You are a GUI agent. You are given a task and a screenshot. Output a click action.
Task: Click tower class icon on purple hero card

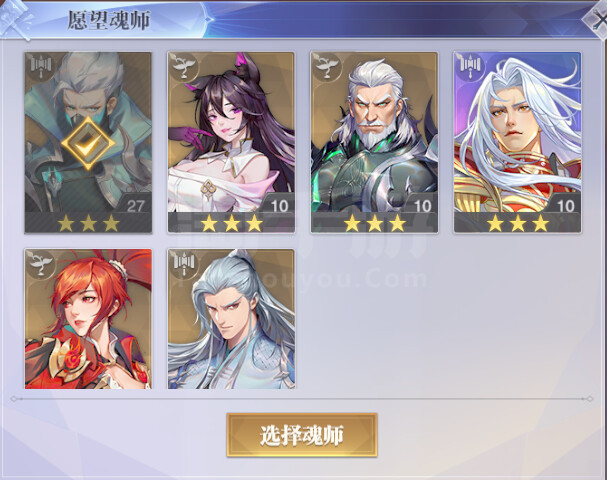[x=469, y=66]
